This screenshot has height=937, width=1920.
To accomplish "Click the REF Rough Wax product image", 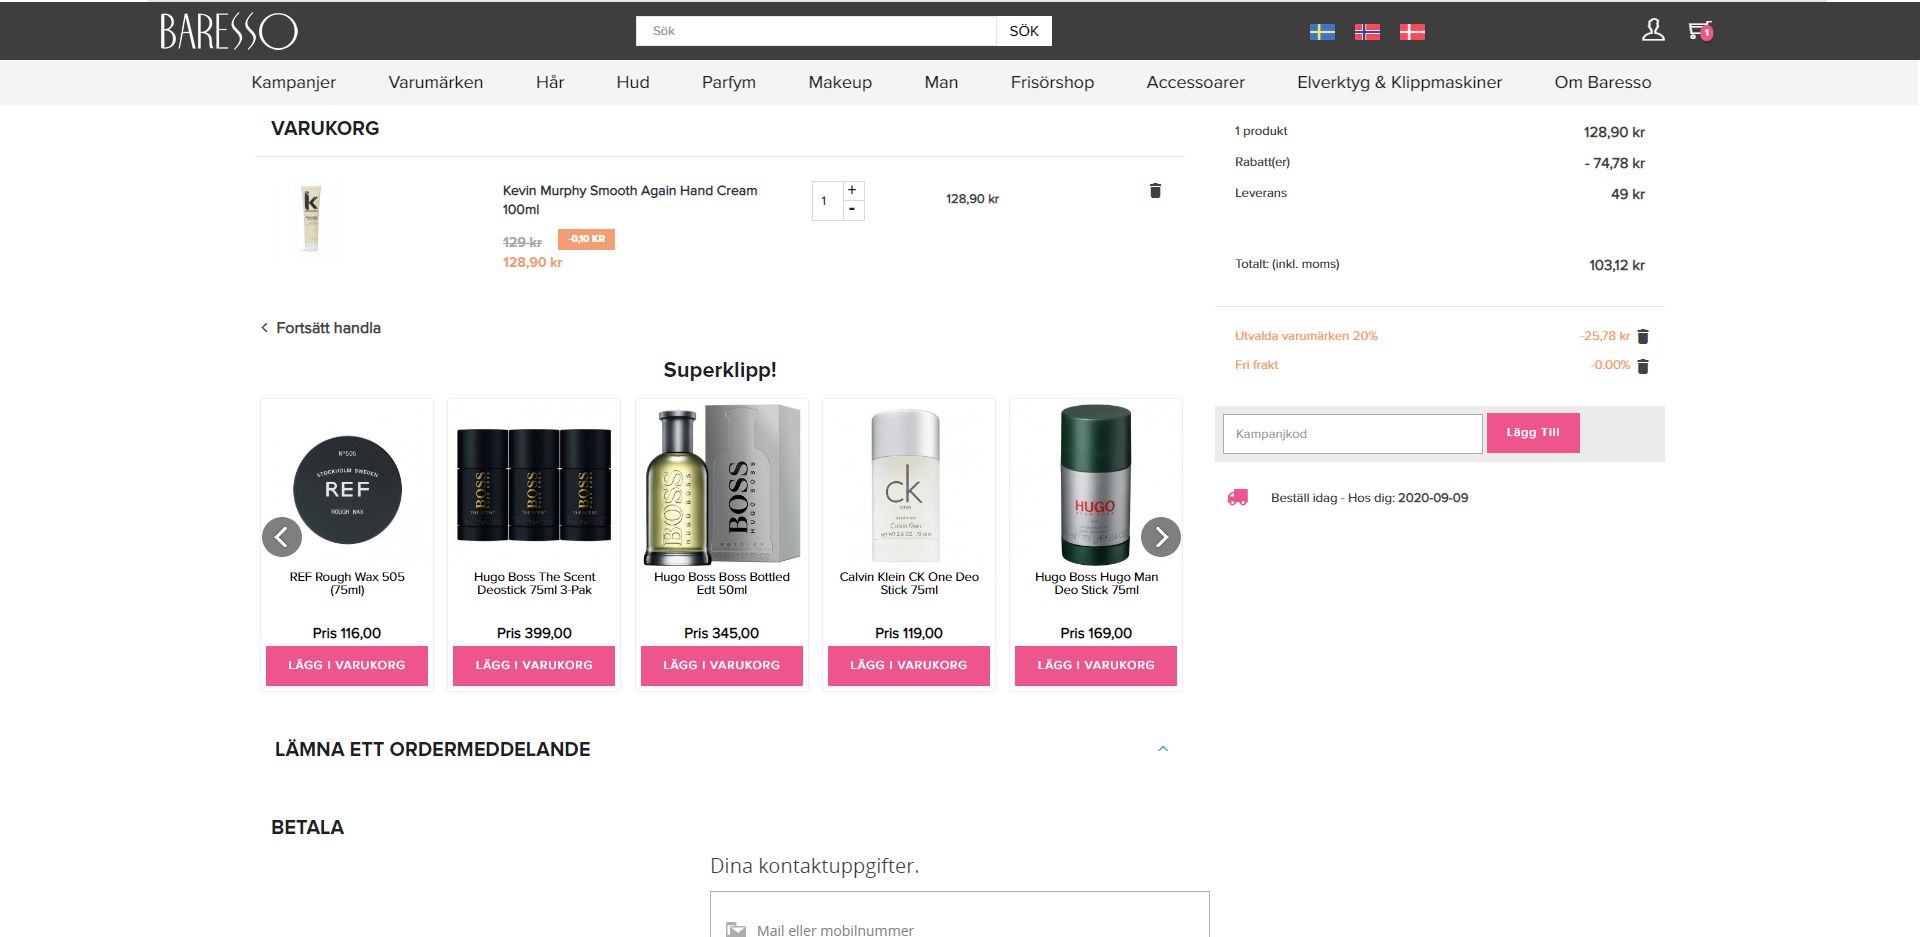I will (x=347, y=489).
